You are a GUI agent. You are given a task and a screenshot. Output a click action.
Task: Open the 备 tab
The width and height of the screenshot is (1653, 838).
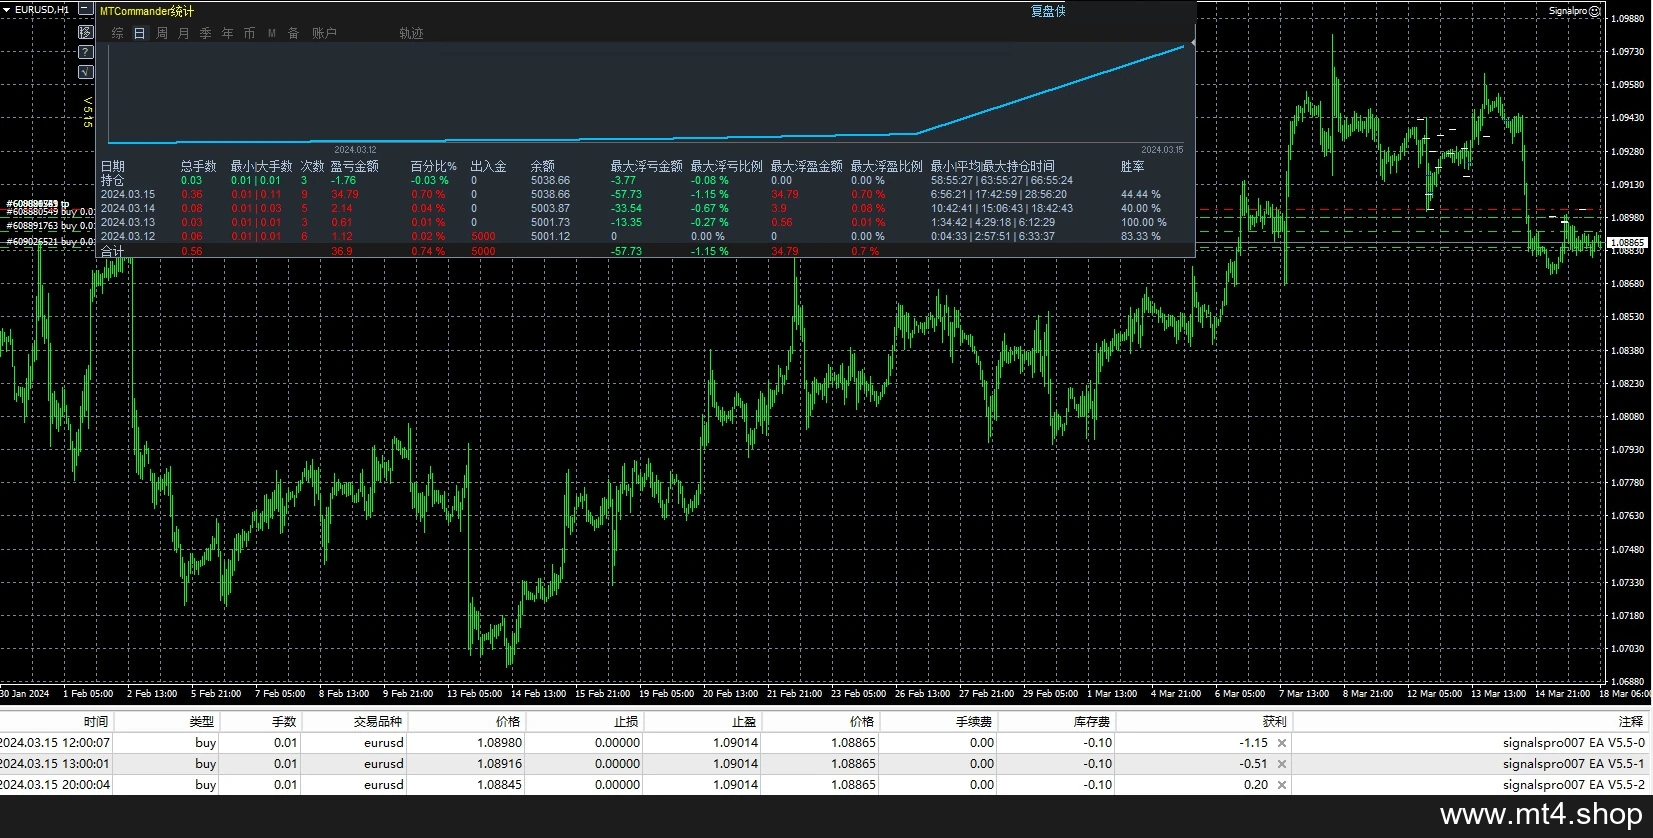(294, 33)
